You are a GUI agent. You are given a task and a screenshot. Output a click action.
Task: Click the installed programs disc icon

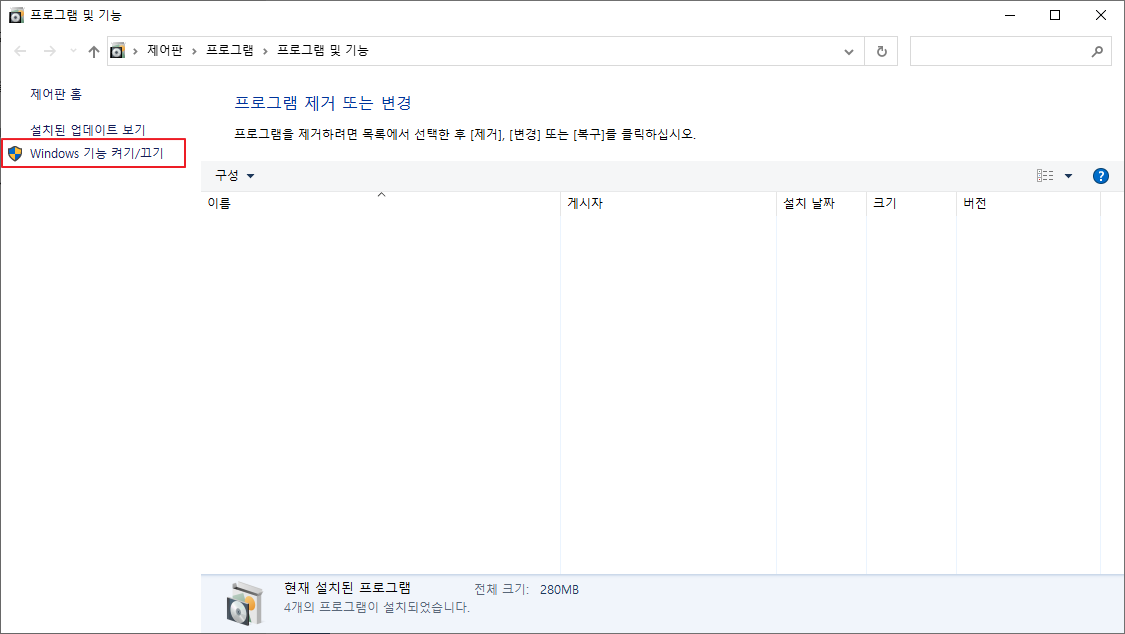tap(245, 603)
